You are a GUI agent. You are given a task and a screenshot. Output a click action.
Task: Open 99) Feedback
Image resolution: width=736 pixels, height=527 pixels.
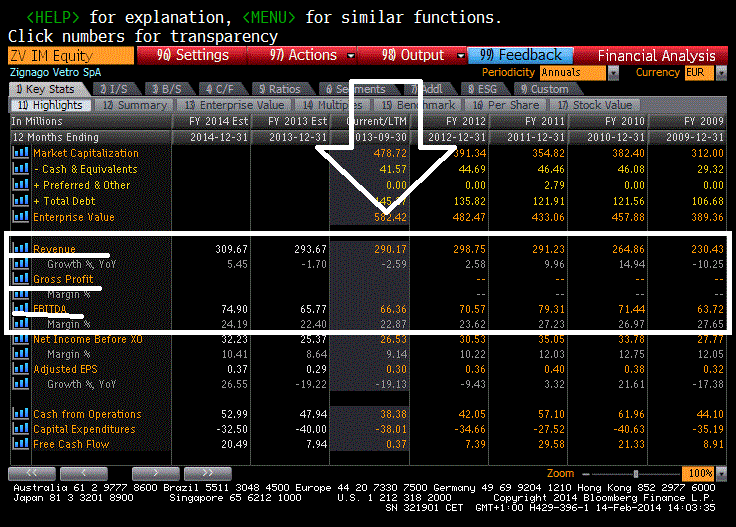[x=520, y=55]
